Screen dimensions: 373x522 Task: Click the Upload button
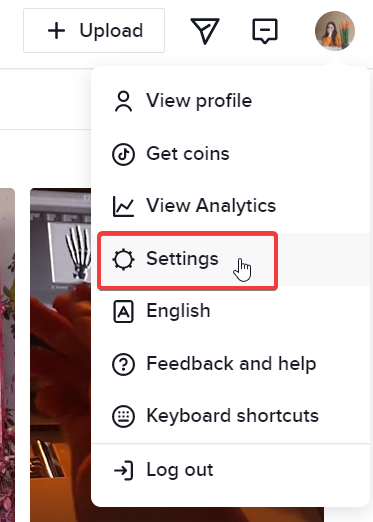pyautogui.click(x=94, y=31)
